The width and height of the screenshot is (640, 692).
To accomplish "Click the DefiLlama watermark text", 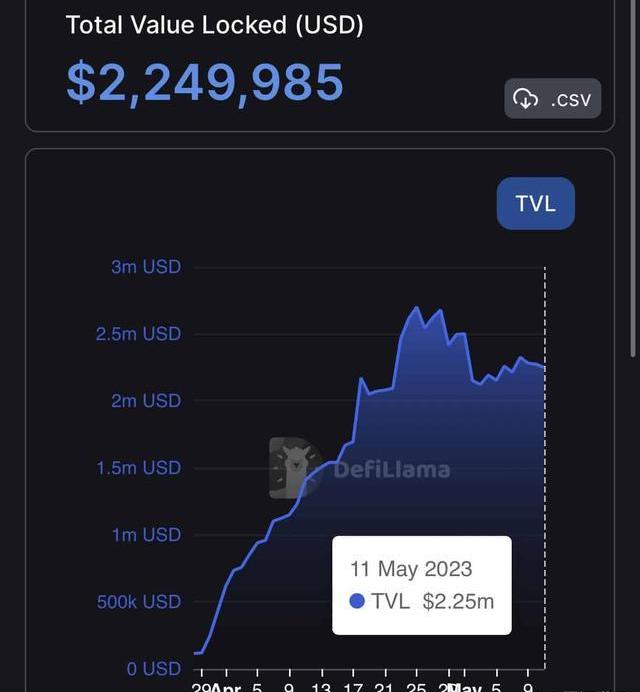I will (x=391, y=469).
